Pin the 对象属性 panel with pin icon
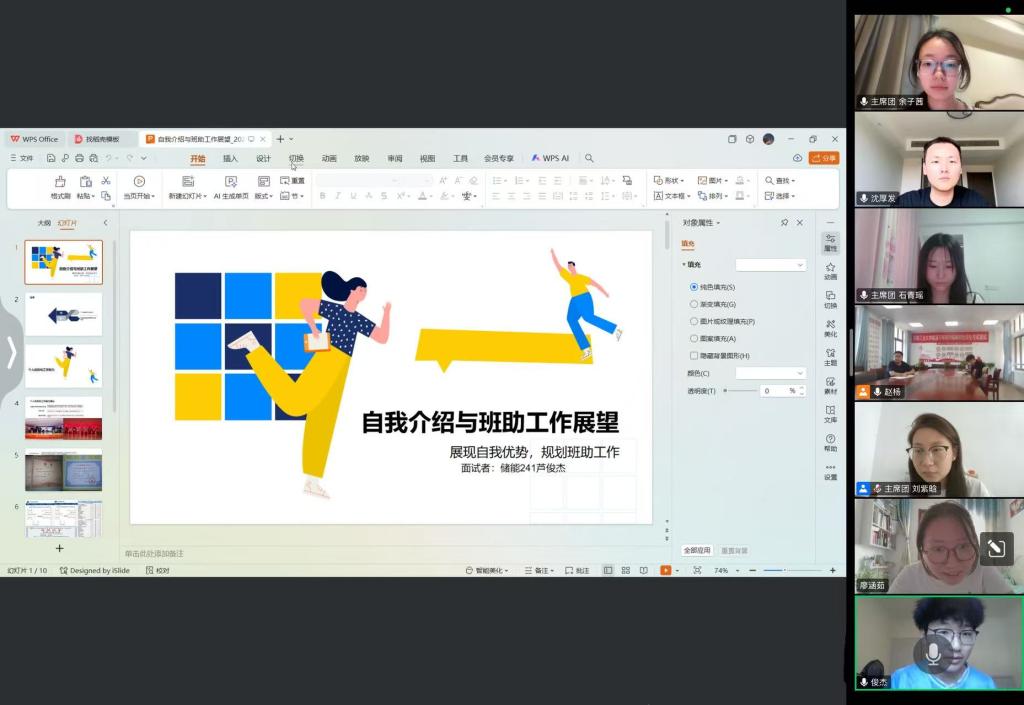 click(784, 223)
